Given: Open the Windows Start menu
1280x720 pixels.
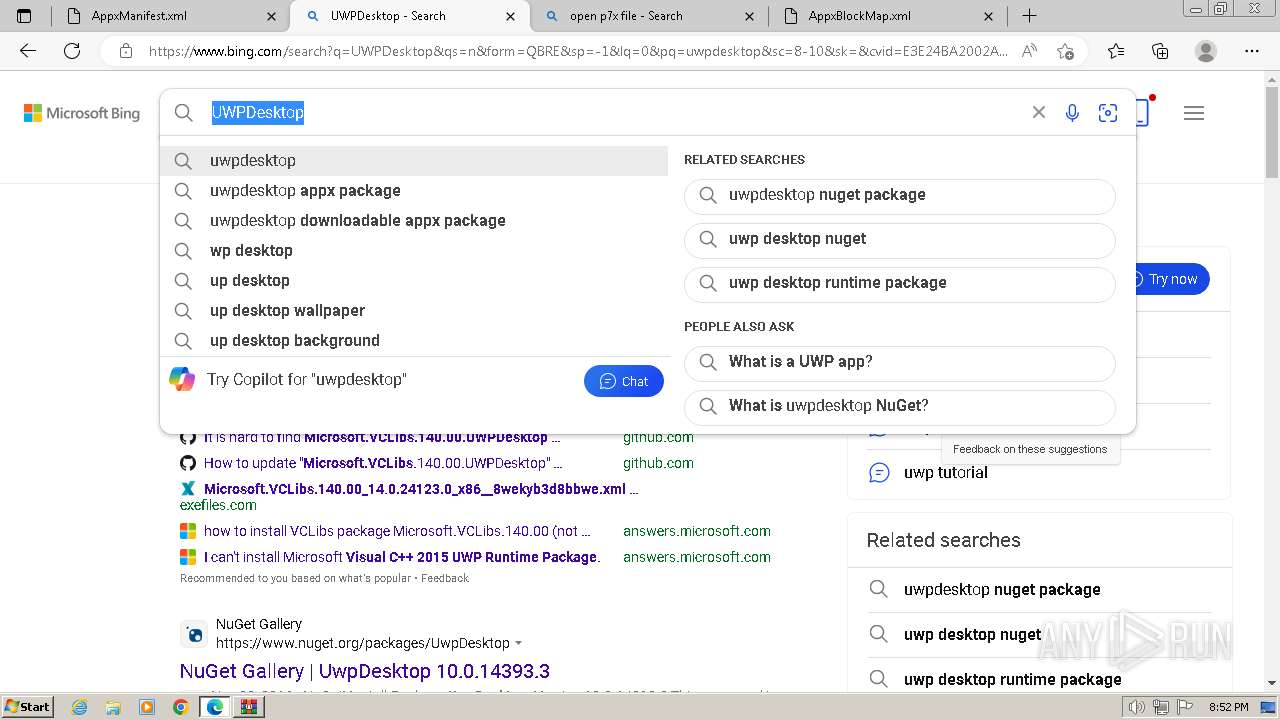Looking at the screenshot, I should 27,707.
